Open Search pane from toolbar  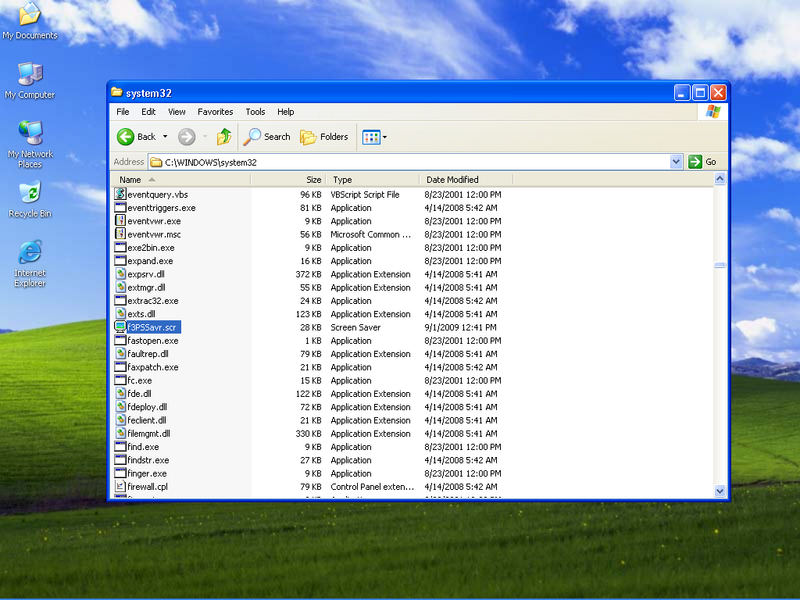(267, 137)
